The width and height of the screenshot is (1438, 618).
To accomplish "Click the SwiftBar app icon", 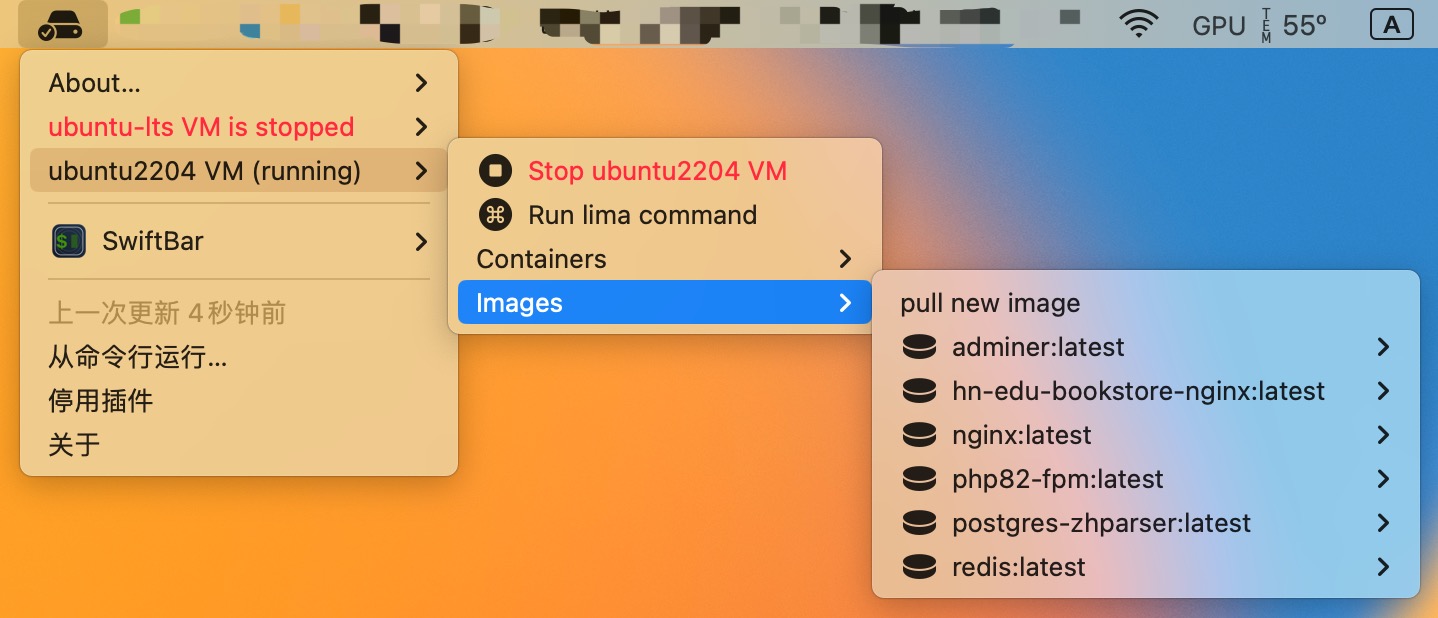I will click(69, 241).
